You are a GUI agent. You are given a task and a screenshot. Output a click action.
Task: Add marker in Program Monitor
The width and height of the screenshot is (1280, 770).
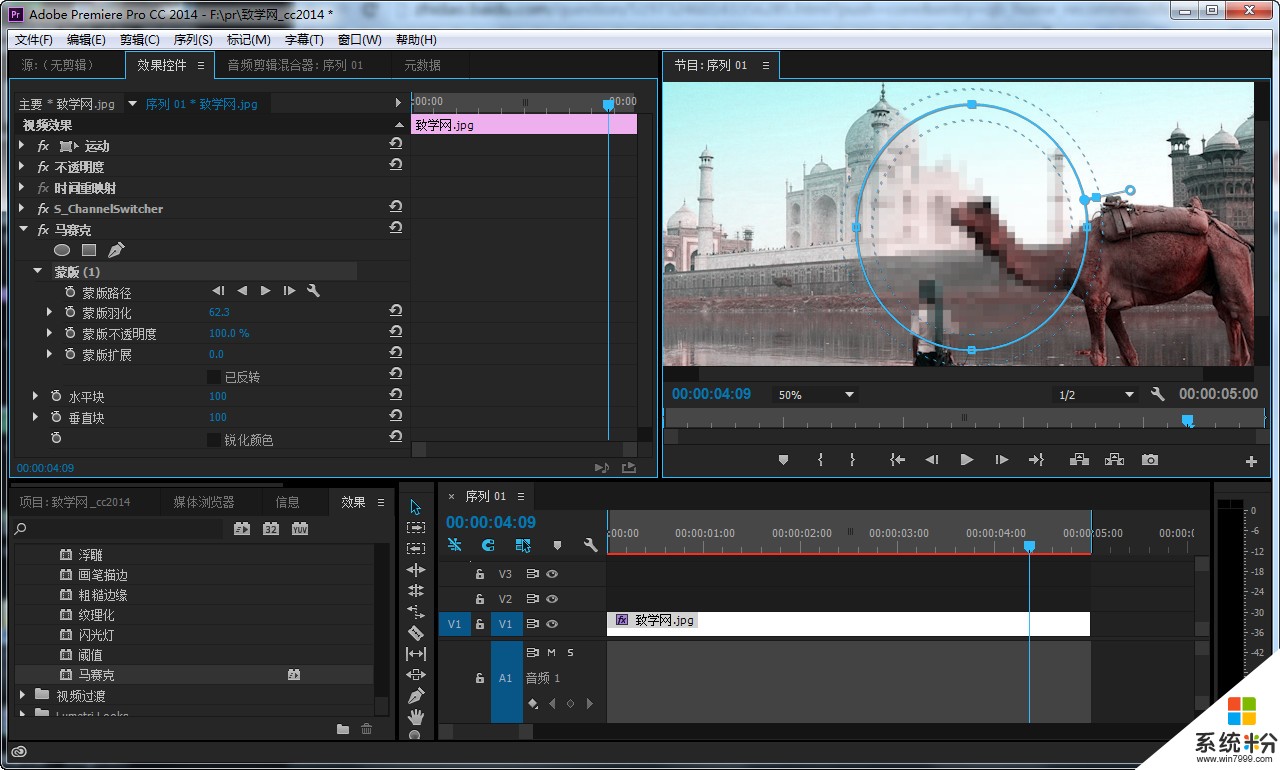pyautogui.click(x=783, y=460)
